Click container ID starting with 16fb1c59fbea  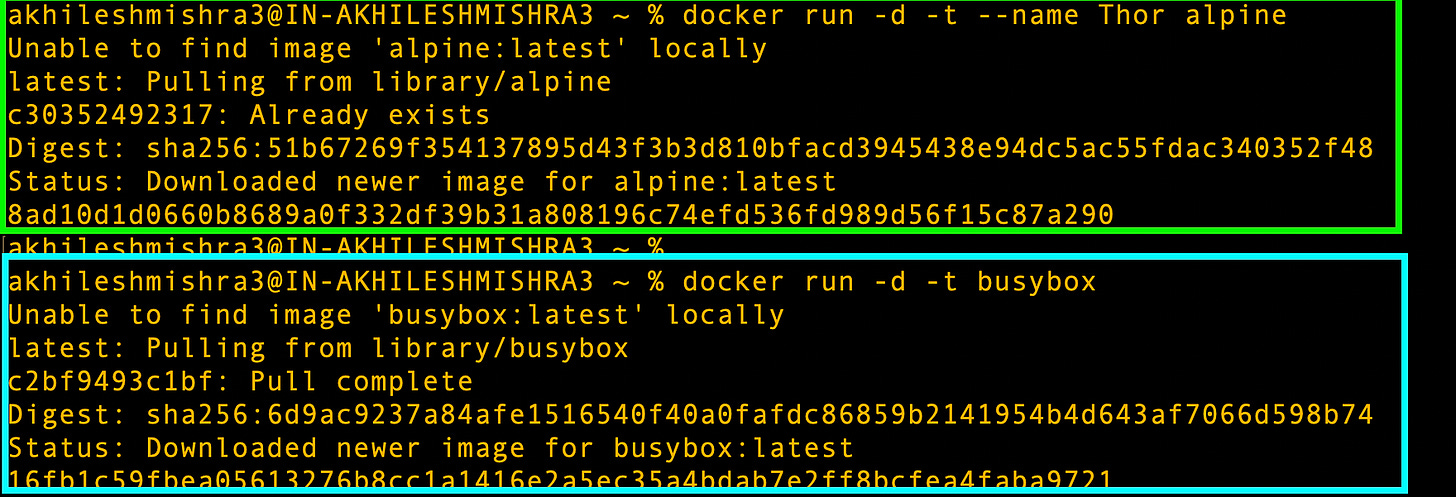(561, 478)
